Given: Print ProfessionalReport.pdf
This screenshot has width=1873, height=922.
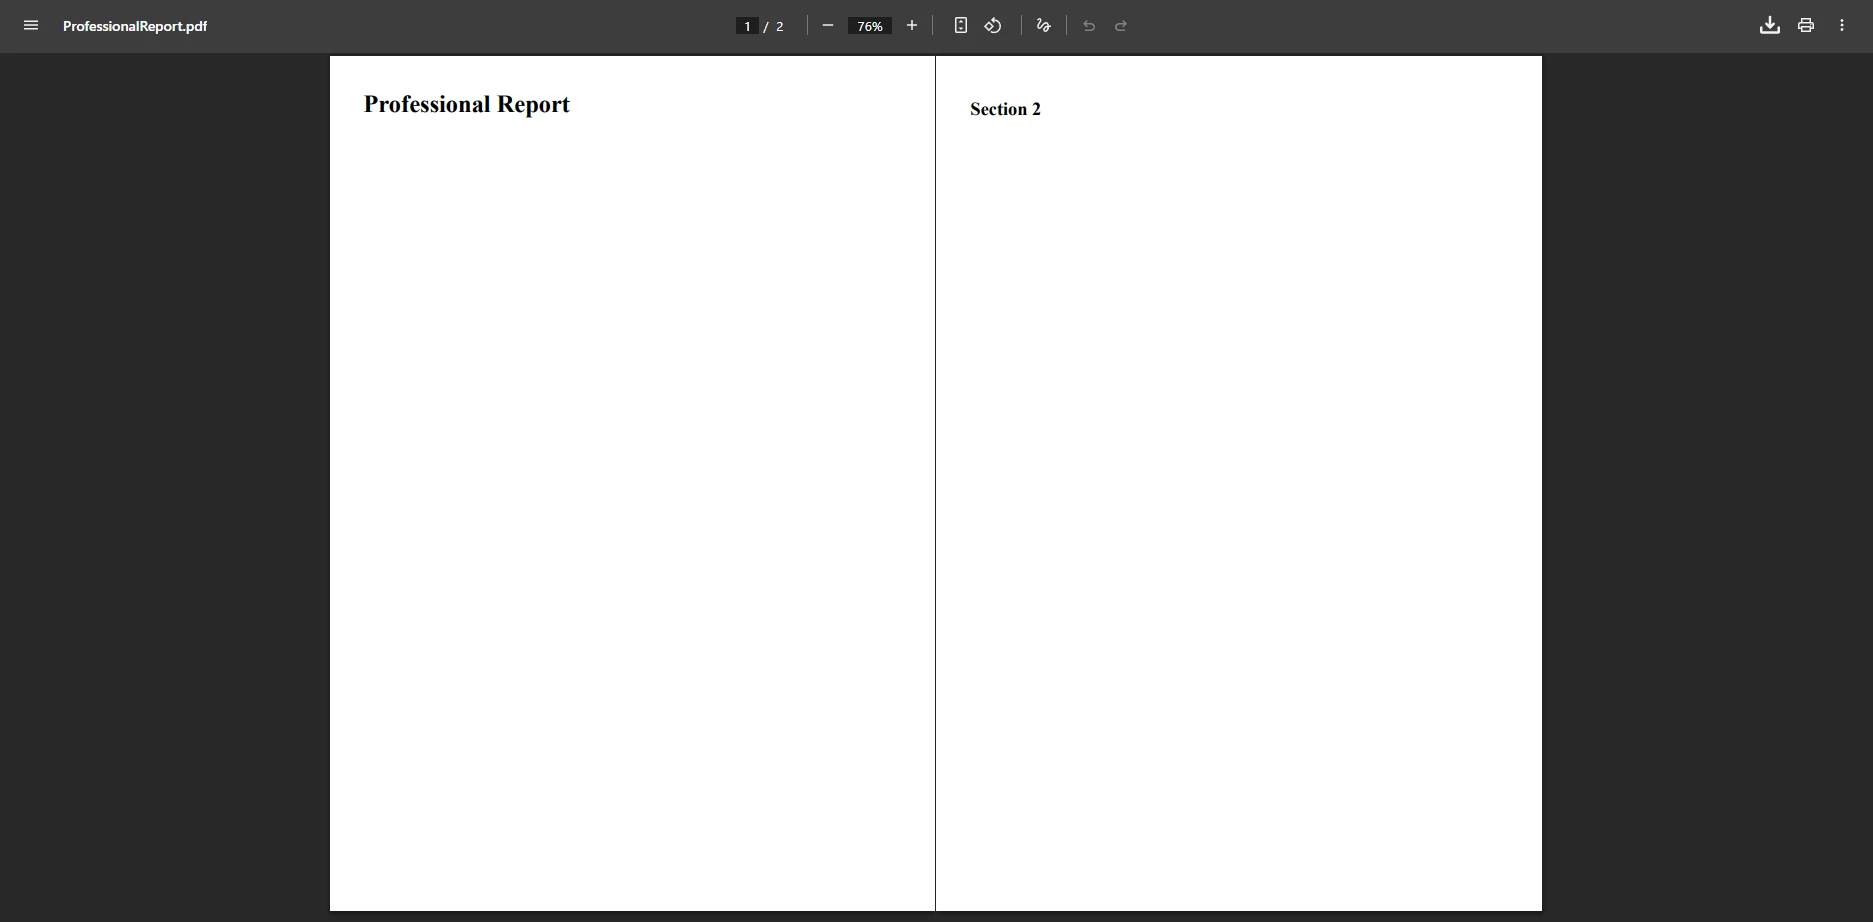Looking at the screenshot, I should click(x=1806, y=25).
